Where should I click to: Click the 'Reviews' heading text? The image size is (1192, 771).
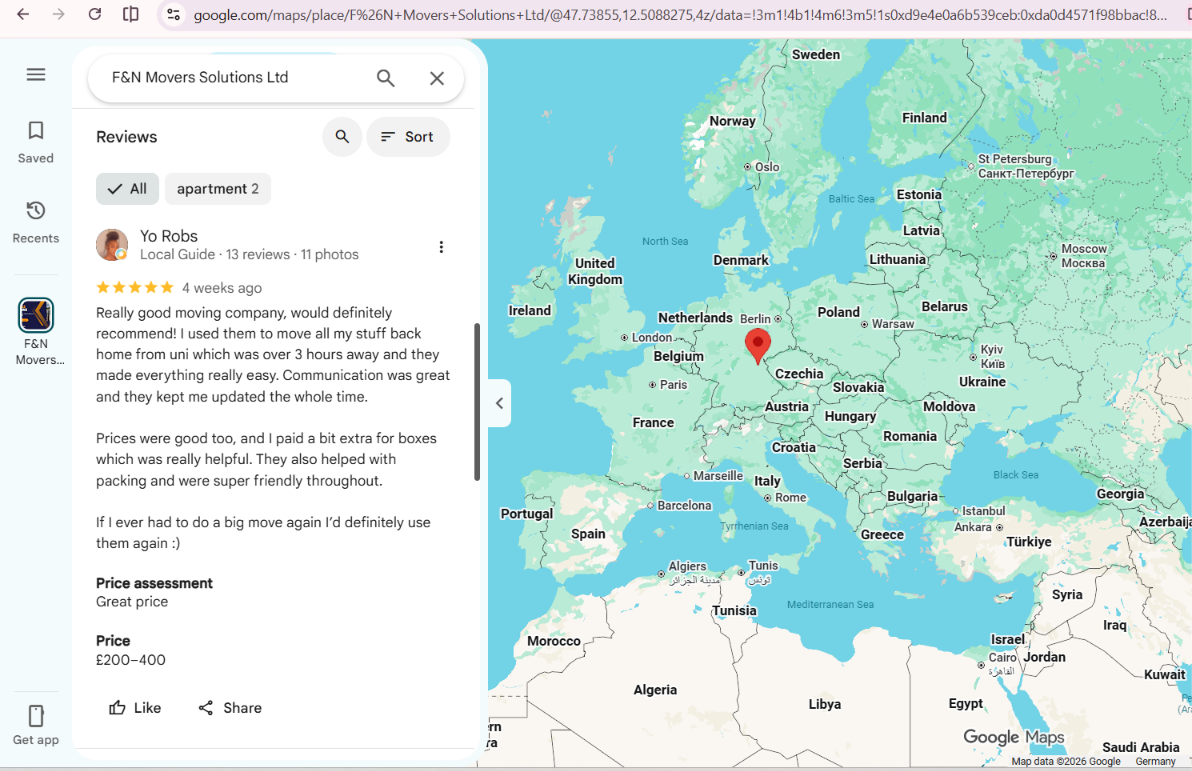click(x=126, y=137)
